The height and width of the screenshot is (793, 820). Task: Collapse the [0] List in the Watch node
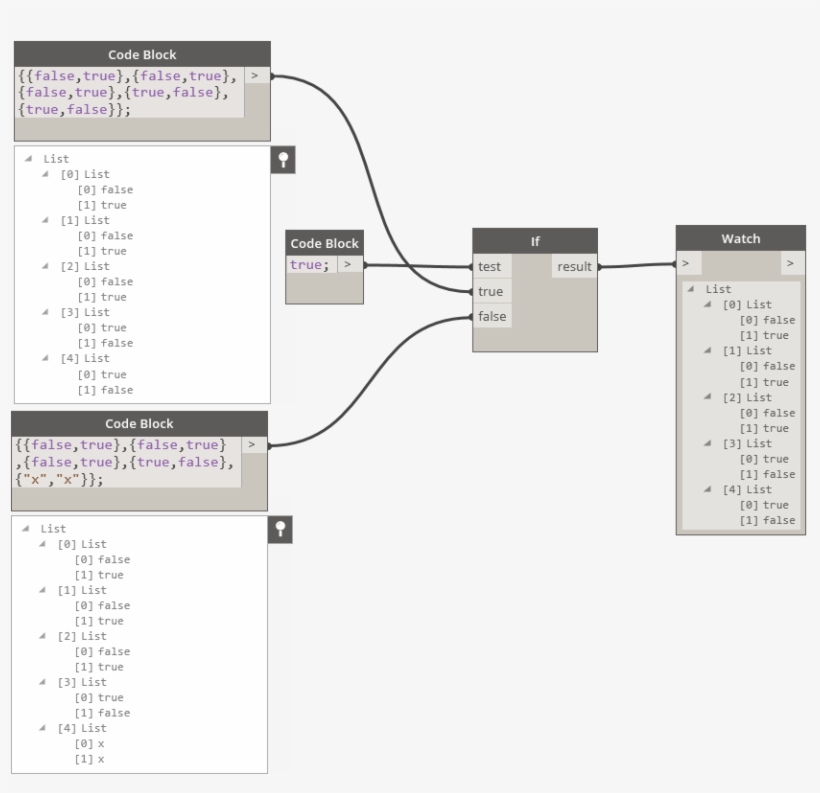[x=709, y=304]
